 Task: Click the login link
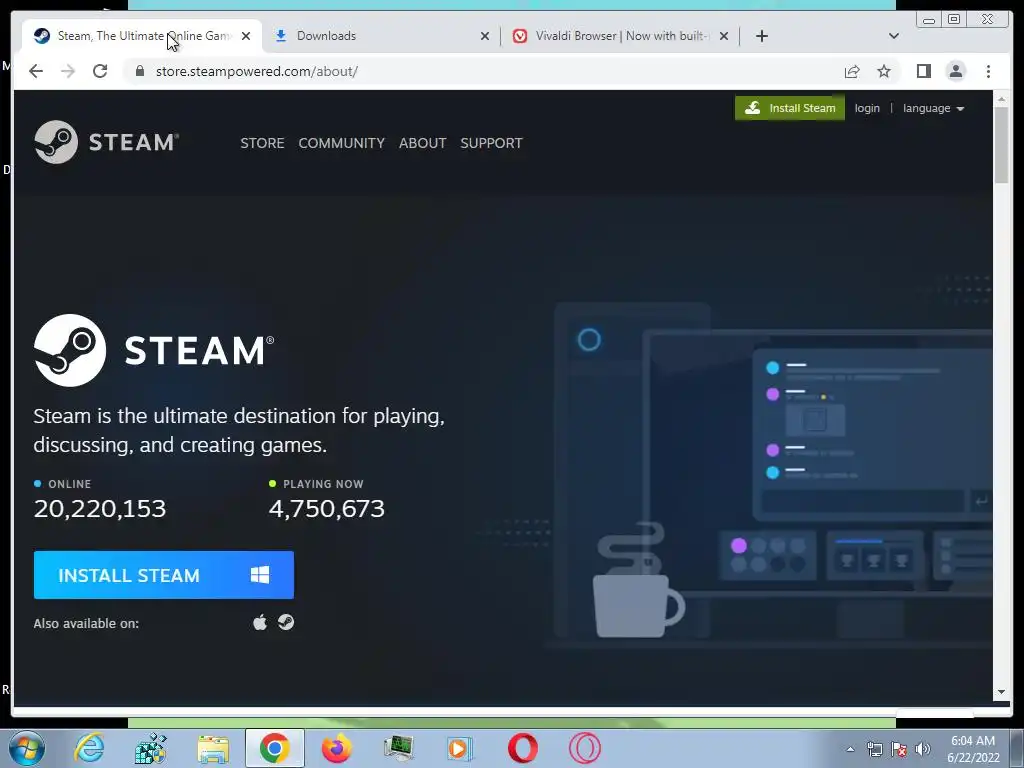tap(867, 108)
